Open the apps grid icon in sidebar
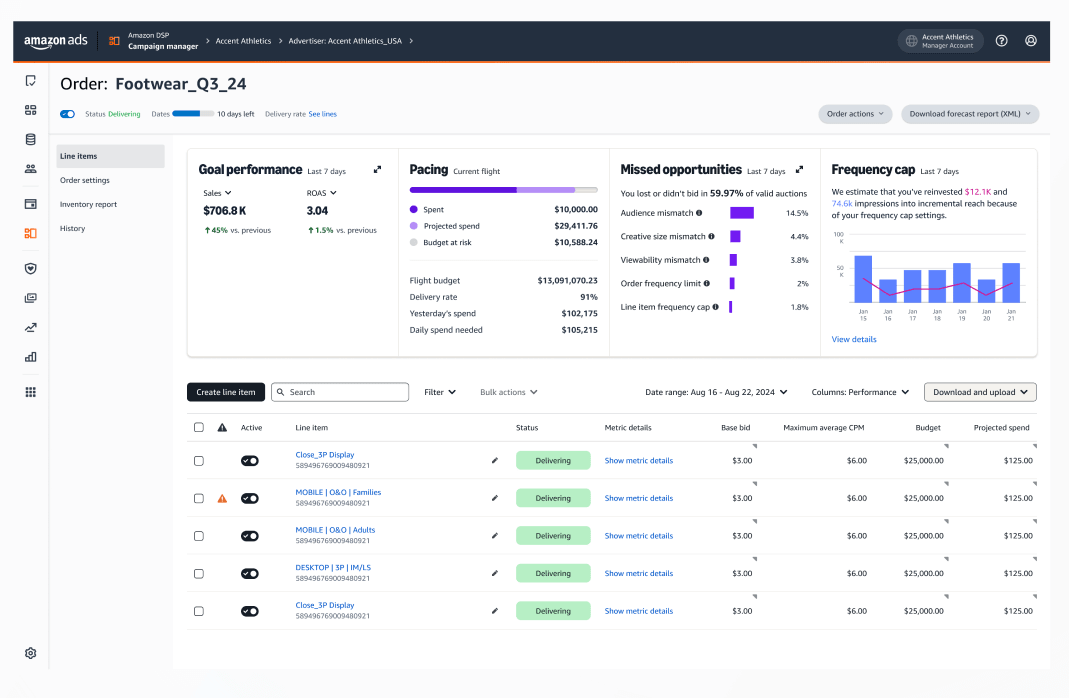This screenshot has width=1069, height=698. pos(31,392)
